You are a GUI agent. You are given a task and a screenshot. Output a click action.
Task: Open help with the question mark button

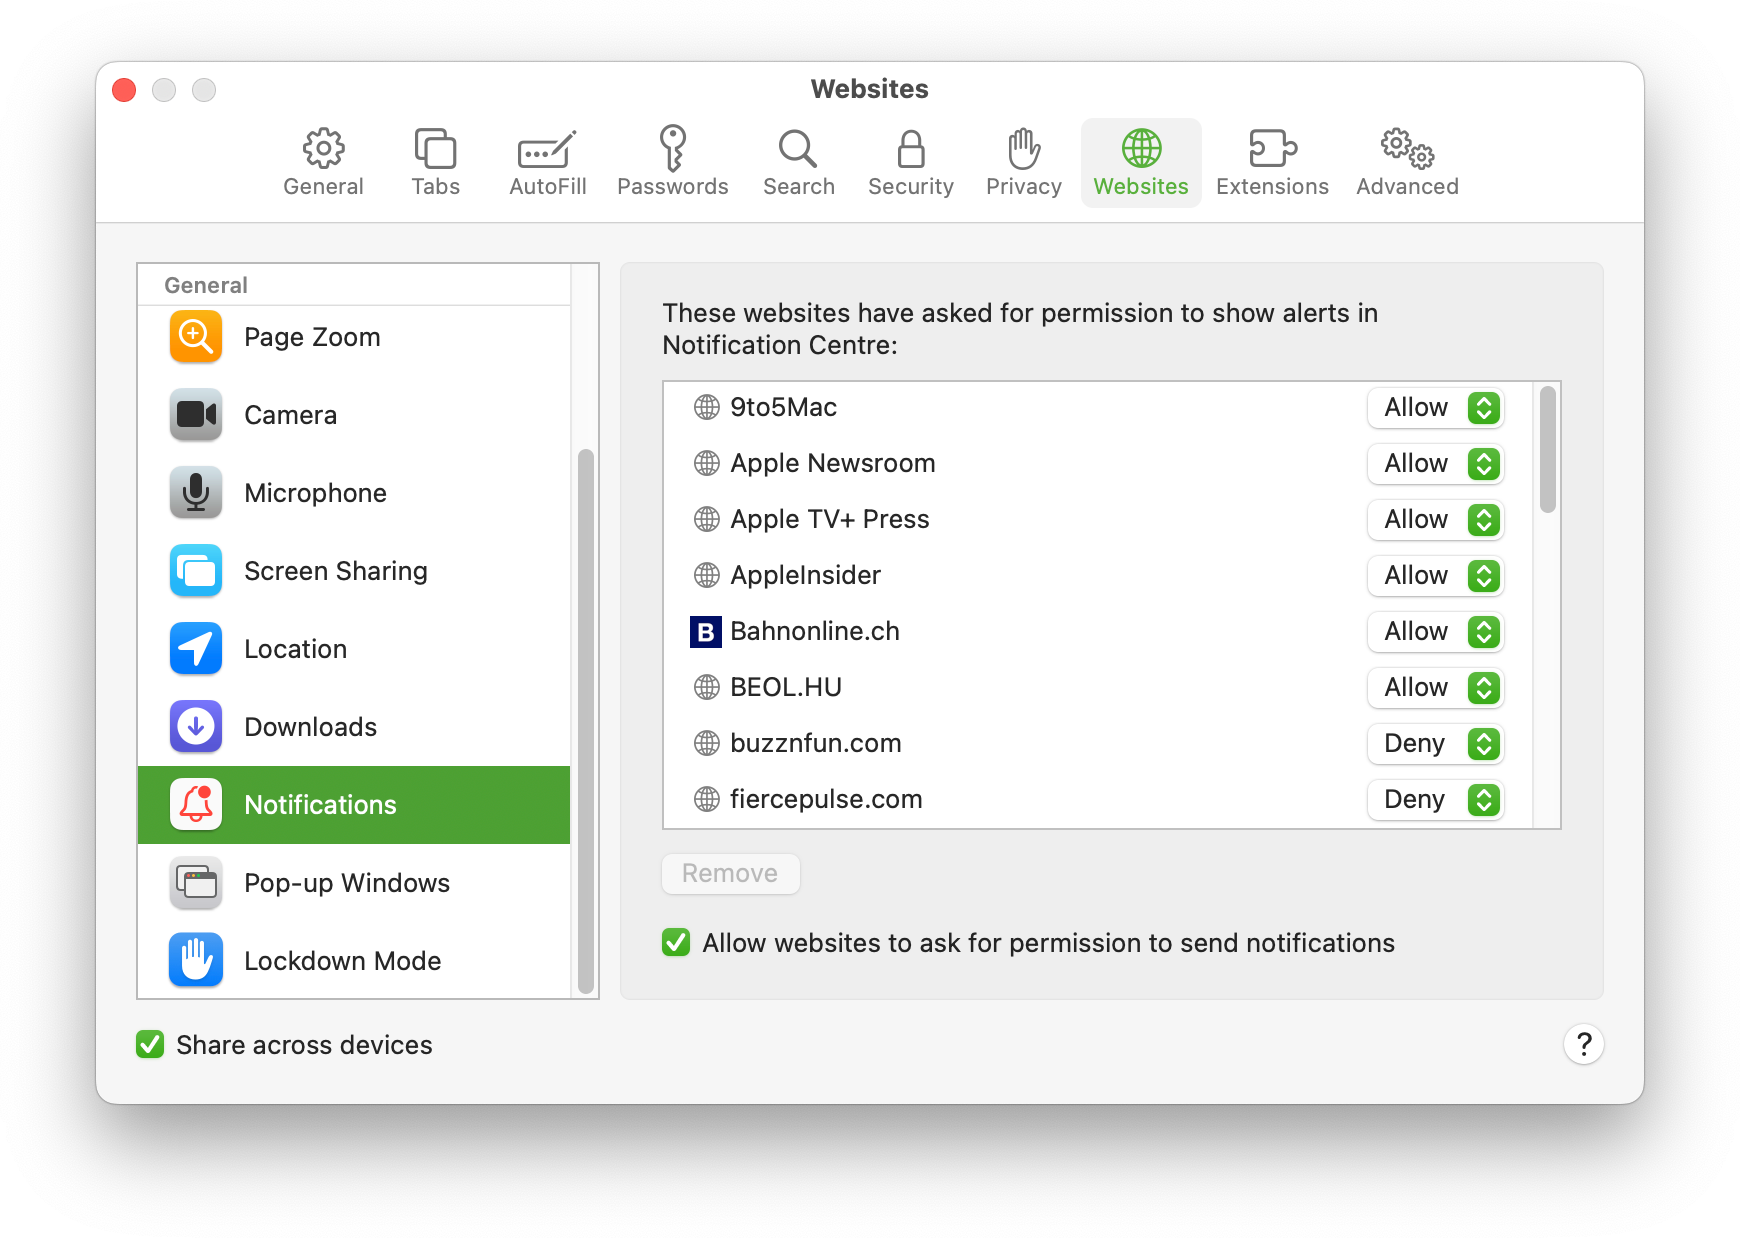[x=1584, y=1045]
